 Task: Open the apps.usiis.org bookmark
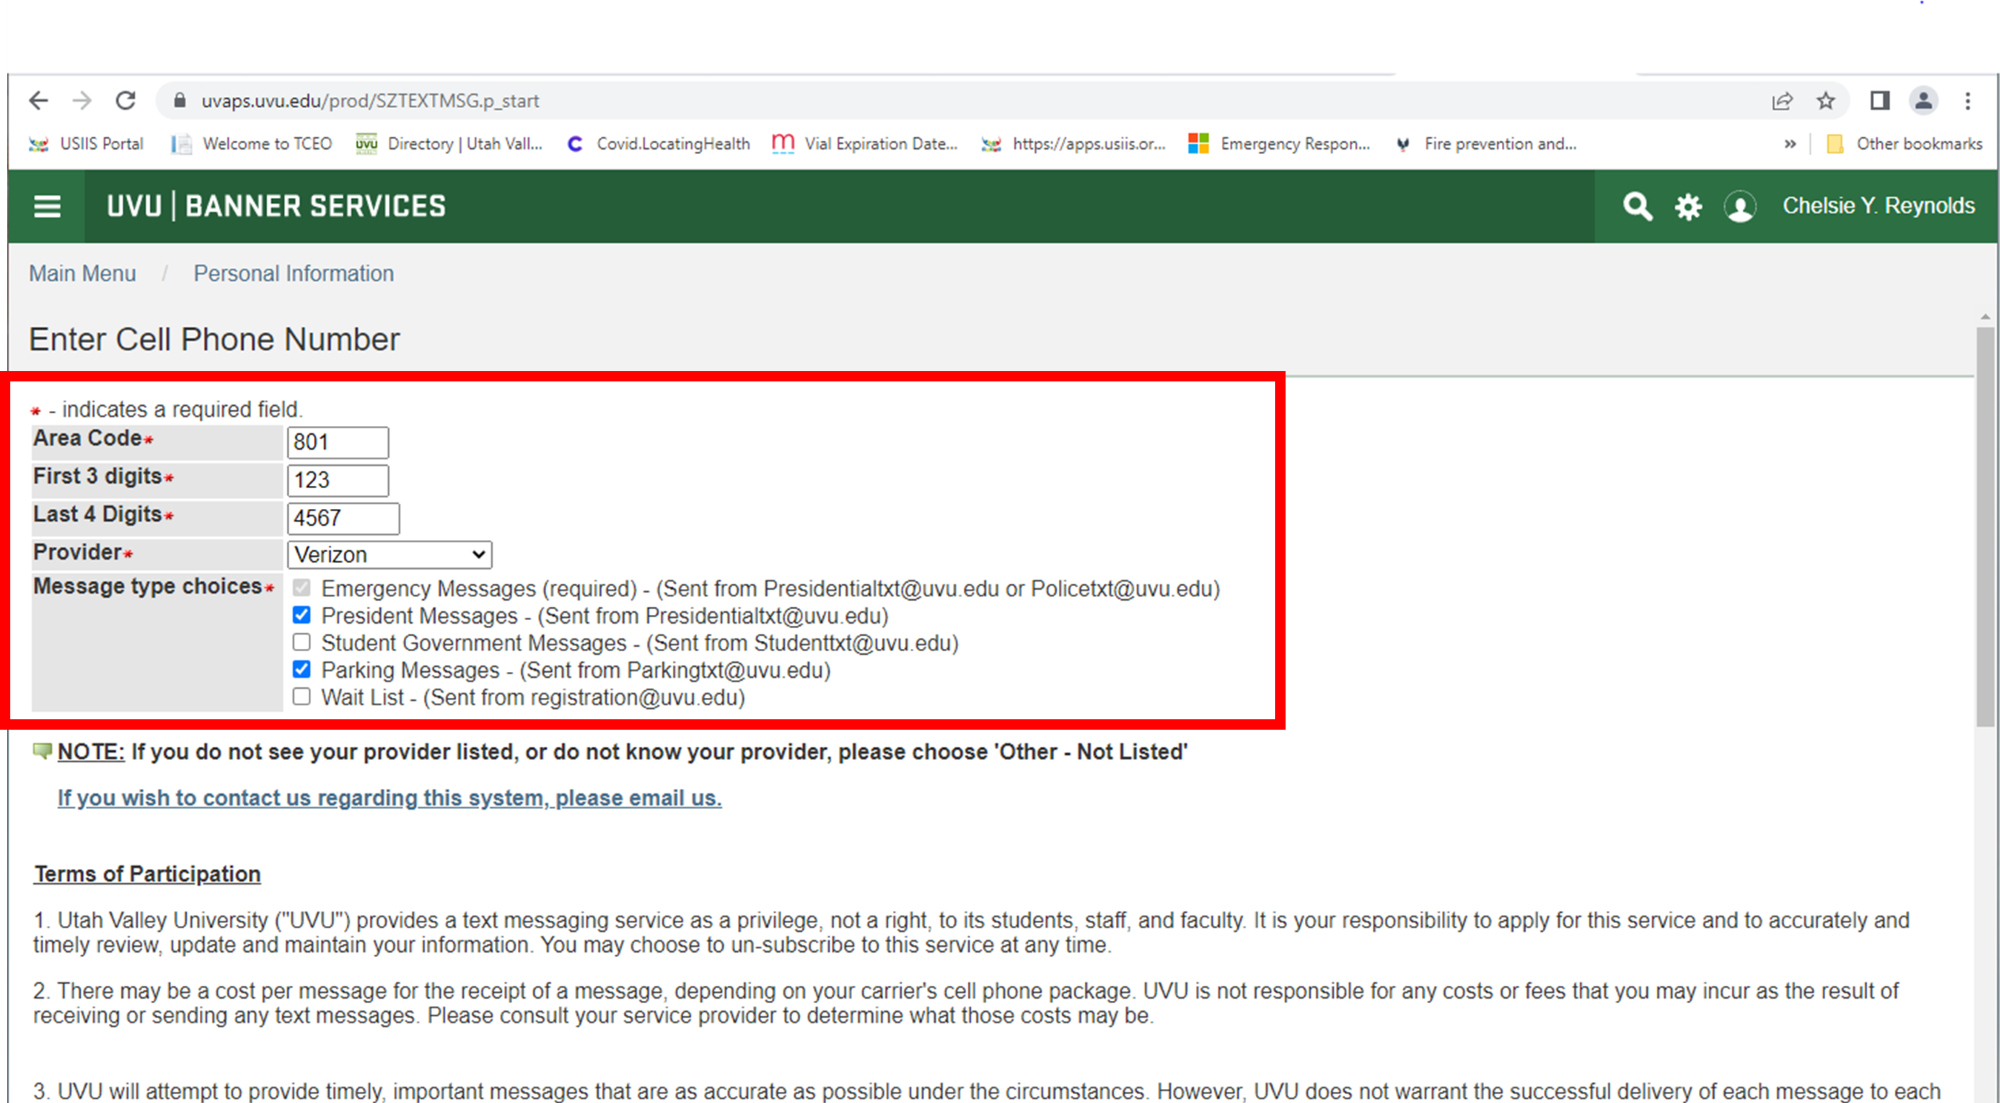pyautogui.click(x=1074, y=144)
